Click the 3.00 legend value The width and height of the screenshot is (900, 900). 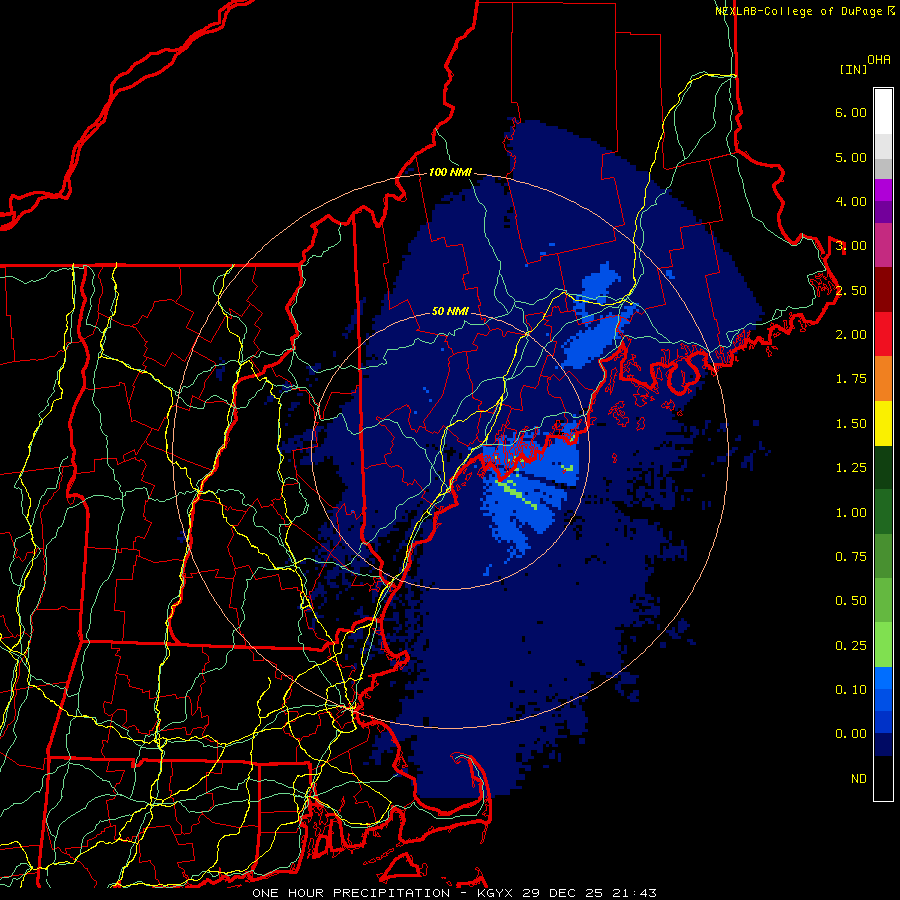851,246
